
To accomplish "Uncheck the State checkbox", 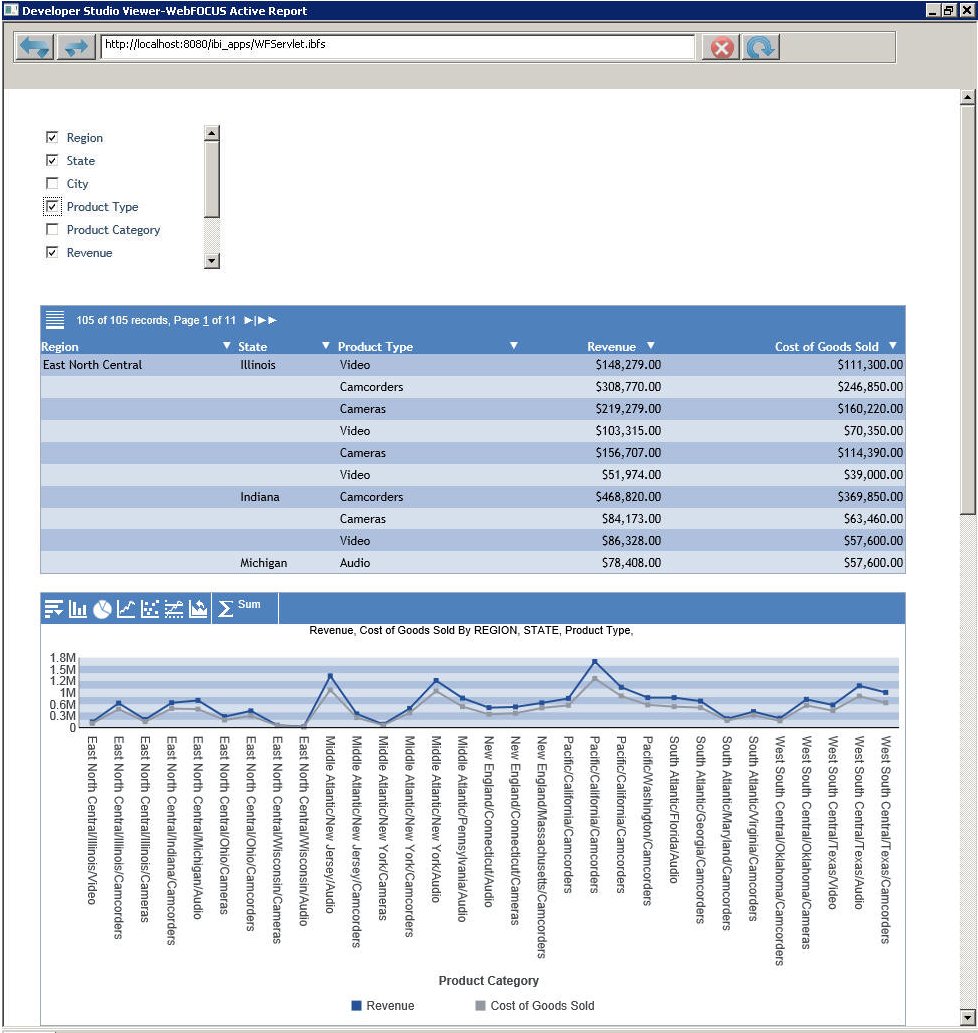I will (52, 160).
